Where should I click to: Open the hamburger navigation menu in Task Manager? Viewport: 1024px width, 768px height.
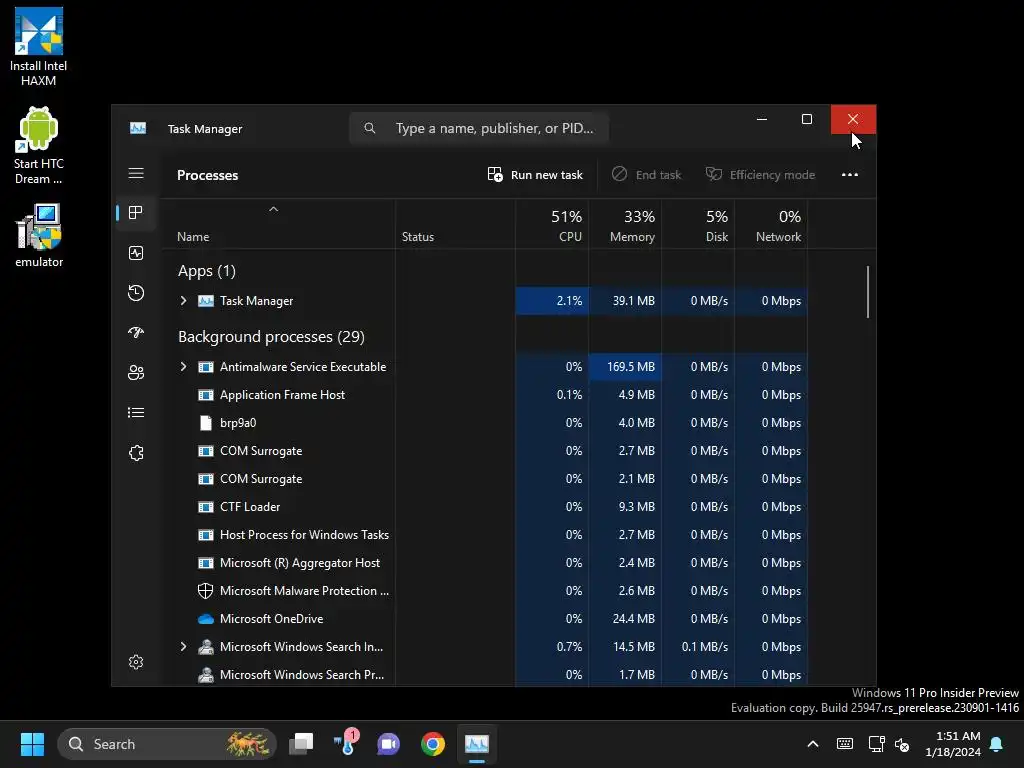136,173
